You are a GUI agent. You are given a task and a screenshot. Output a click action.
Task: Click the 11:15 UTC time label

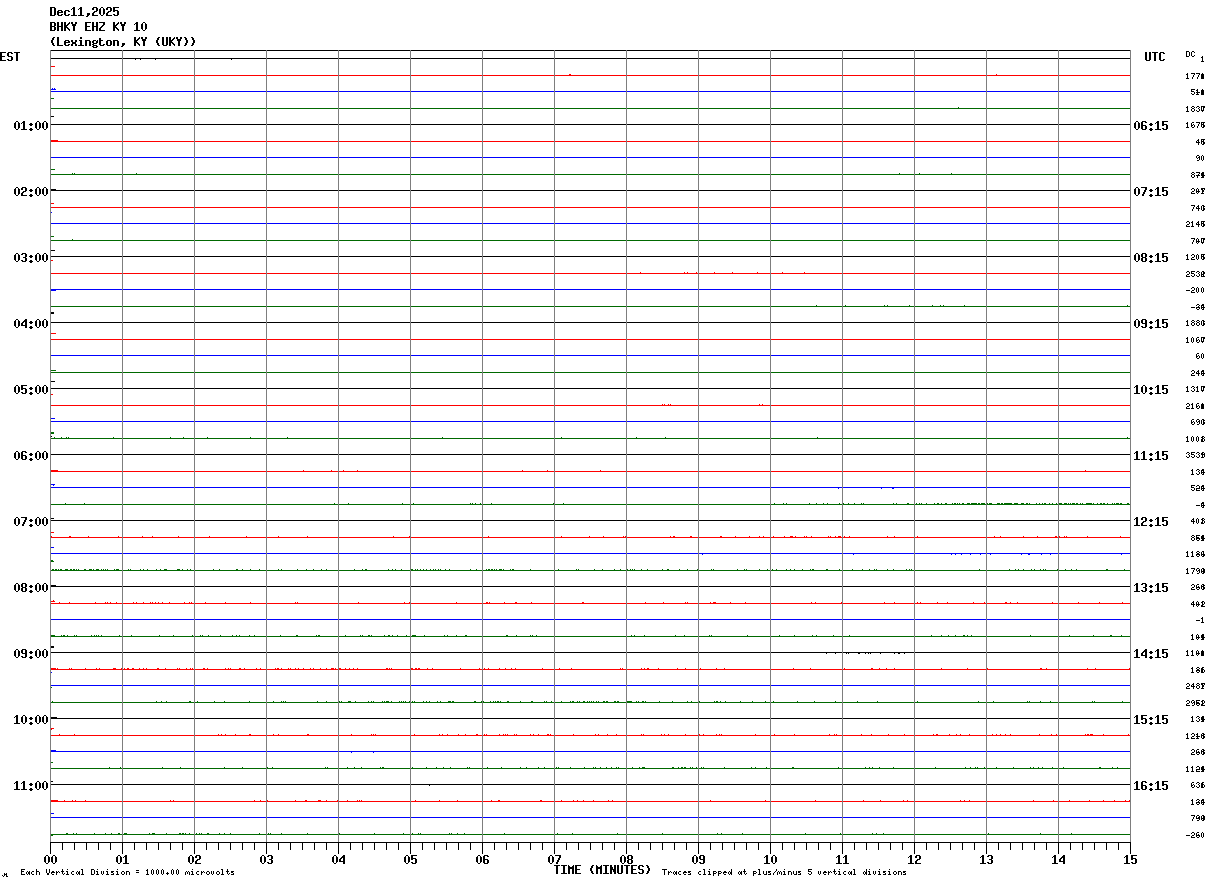(1151, 456)
